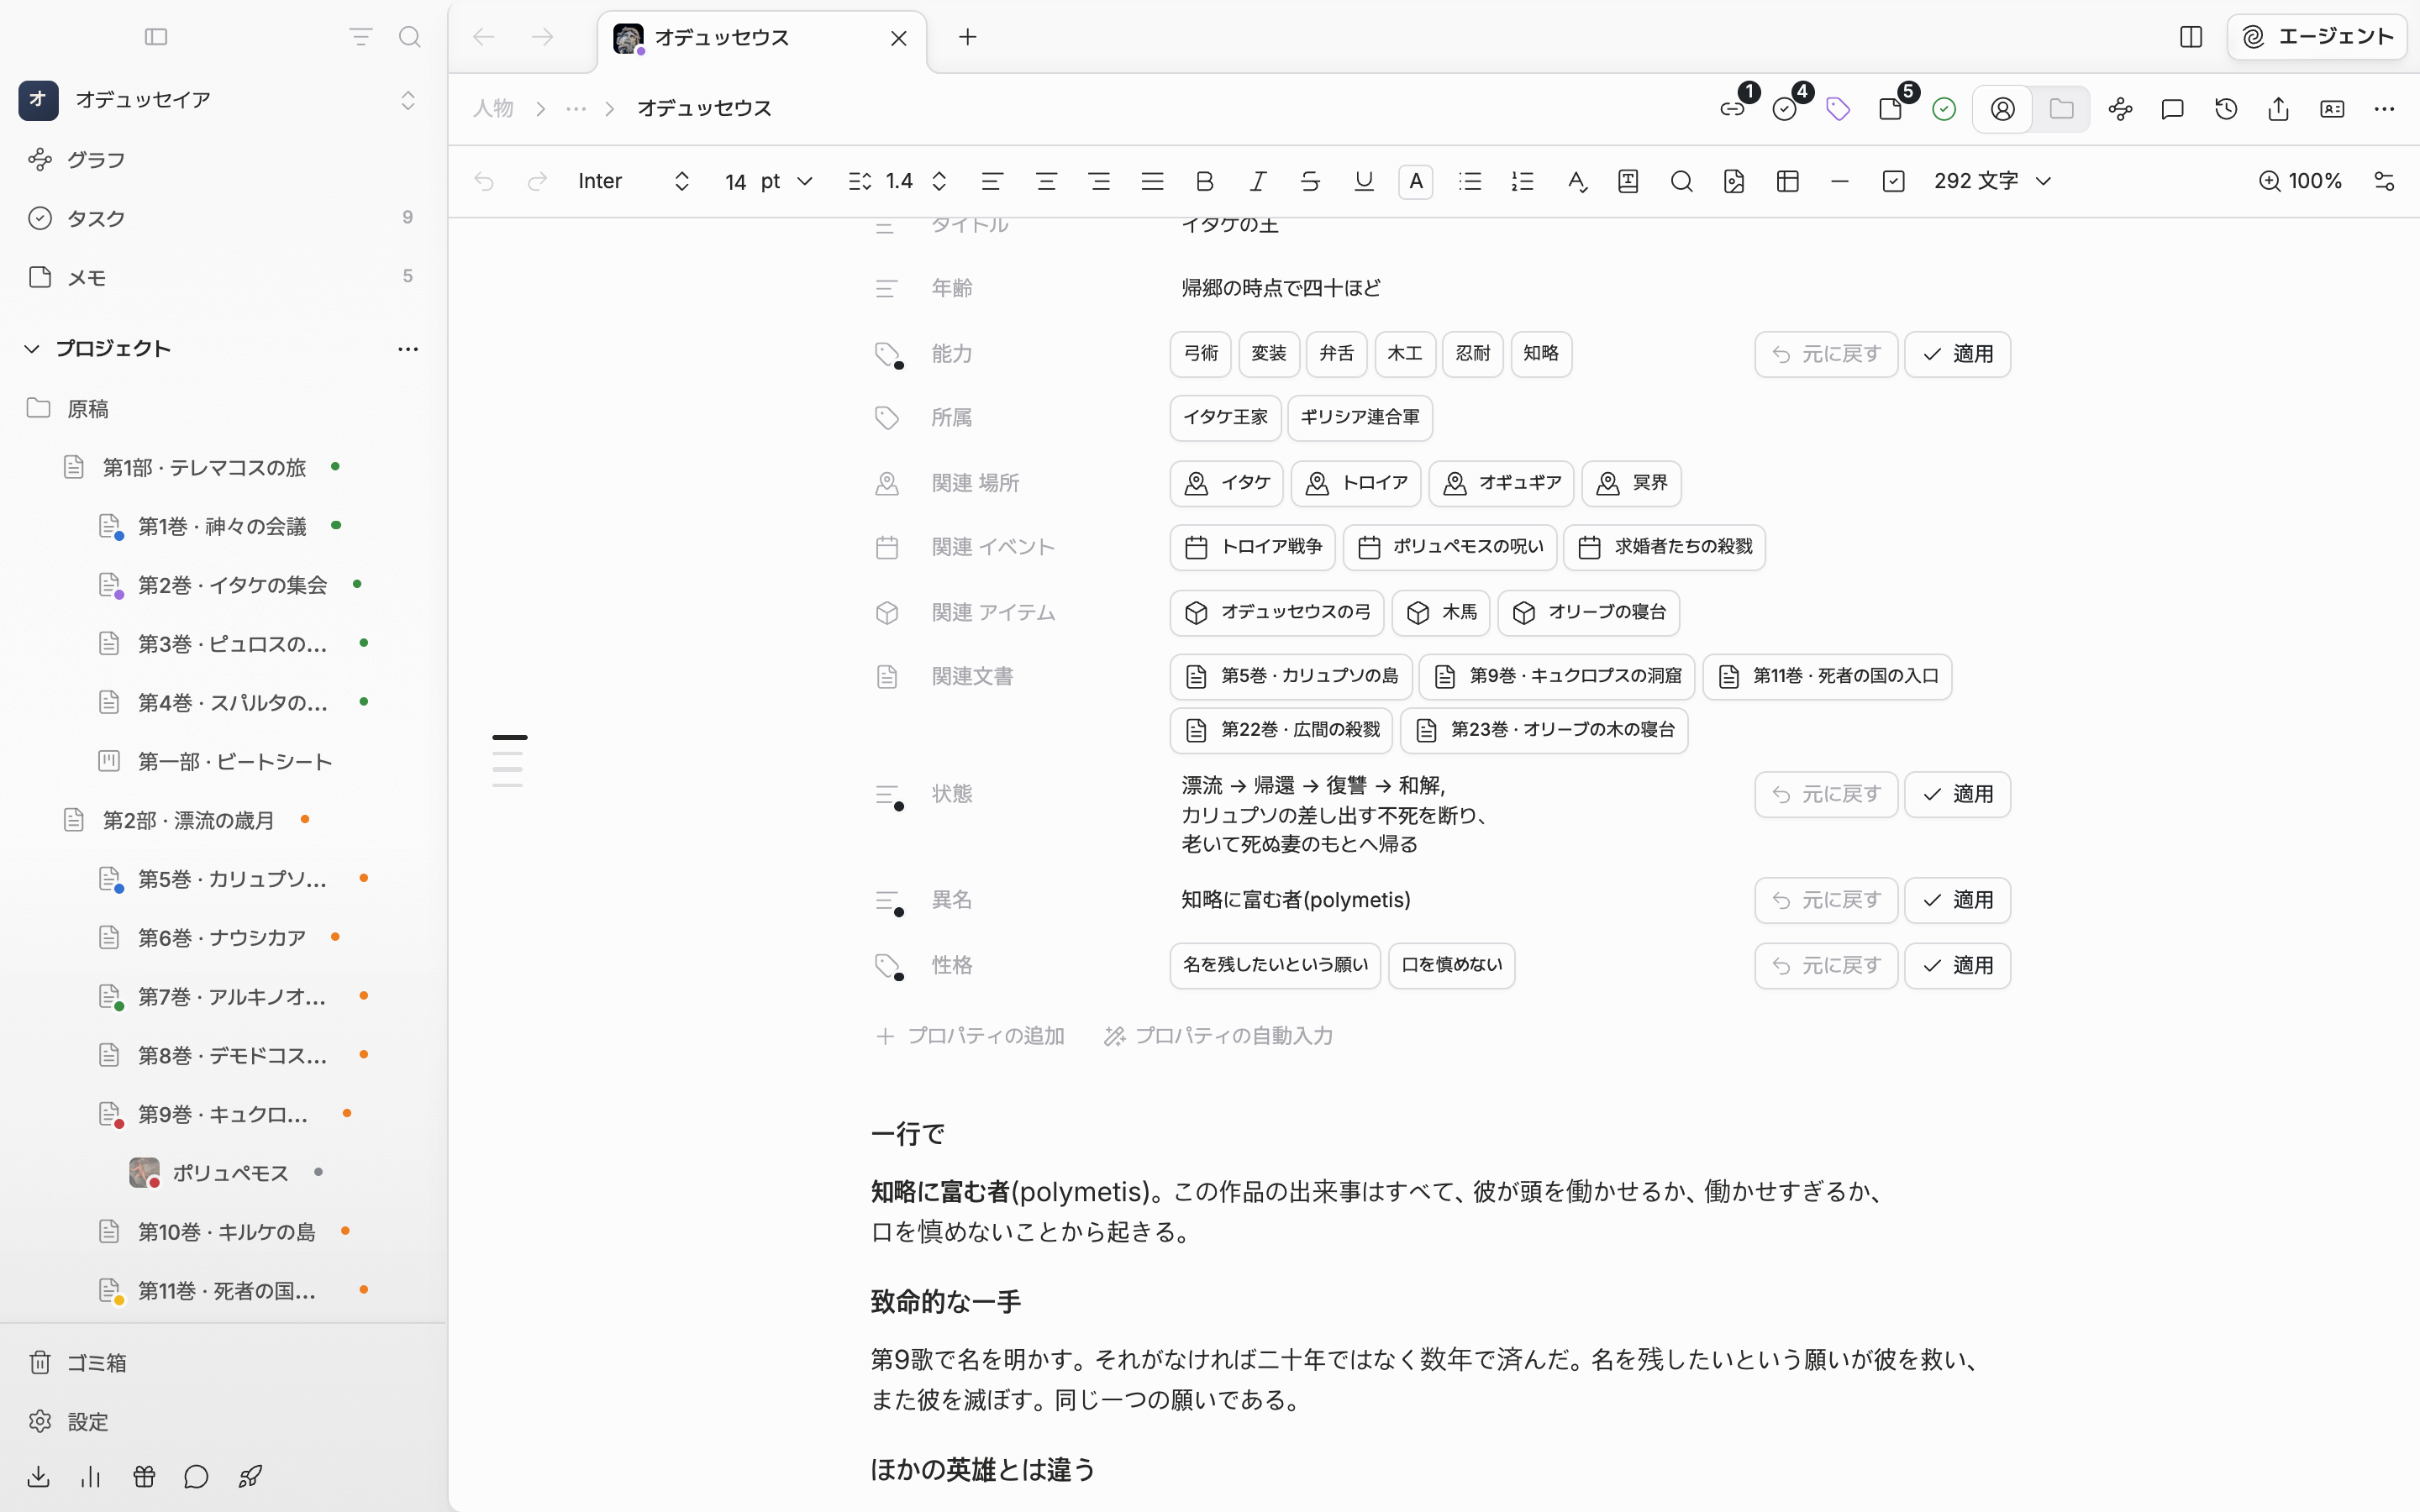The height and width of the screenshot is (1512, 2420).
Task: Open the search icon in sidebar
Action: (x=409, y=37)
